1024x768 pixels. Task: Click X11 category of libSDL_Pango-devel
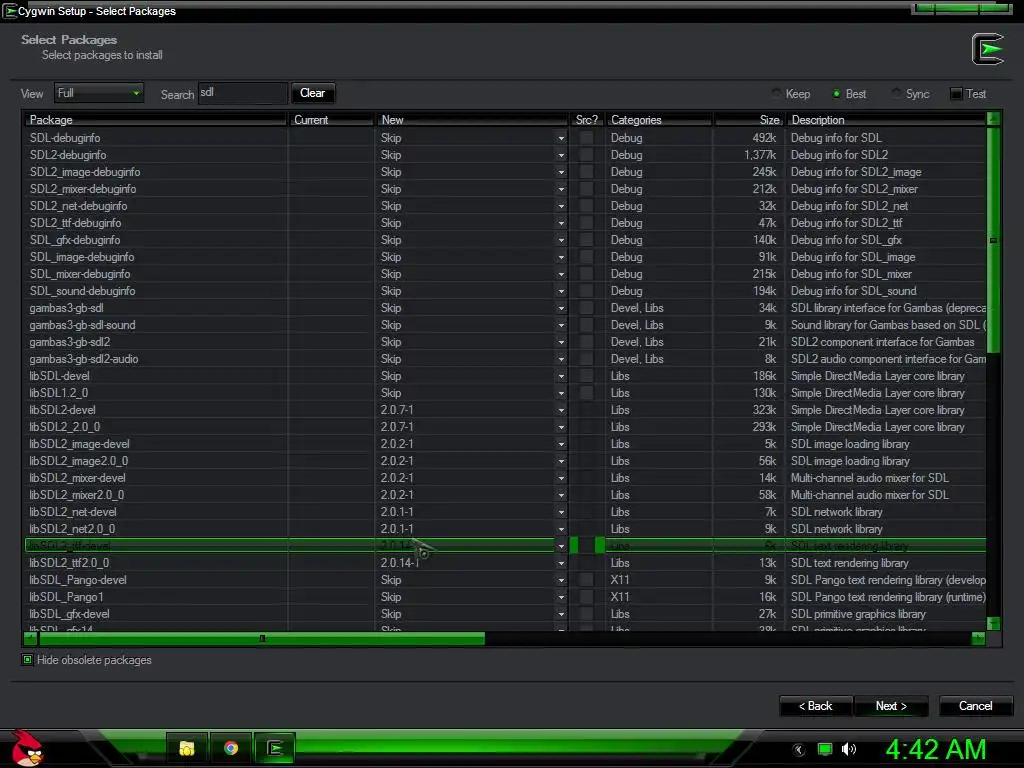coord(620,579)
